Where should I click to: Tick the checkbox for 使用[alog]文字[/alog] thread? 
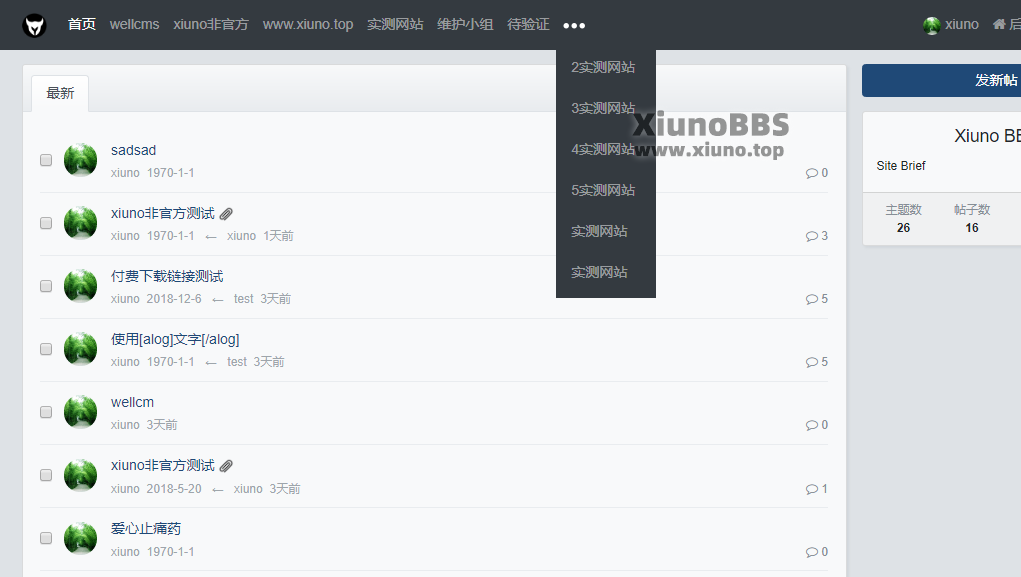pos(46,349)
